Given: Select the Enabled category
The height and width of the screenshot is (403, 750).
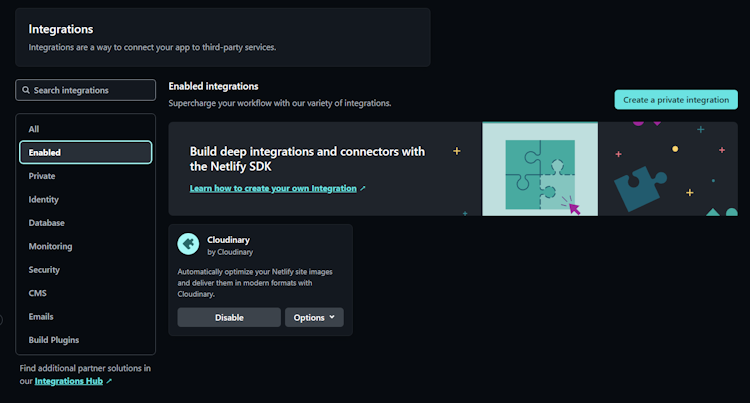Looking at the screenshot, I should [86, 152].
